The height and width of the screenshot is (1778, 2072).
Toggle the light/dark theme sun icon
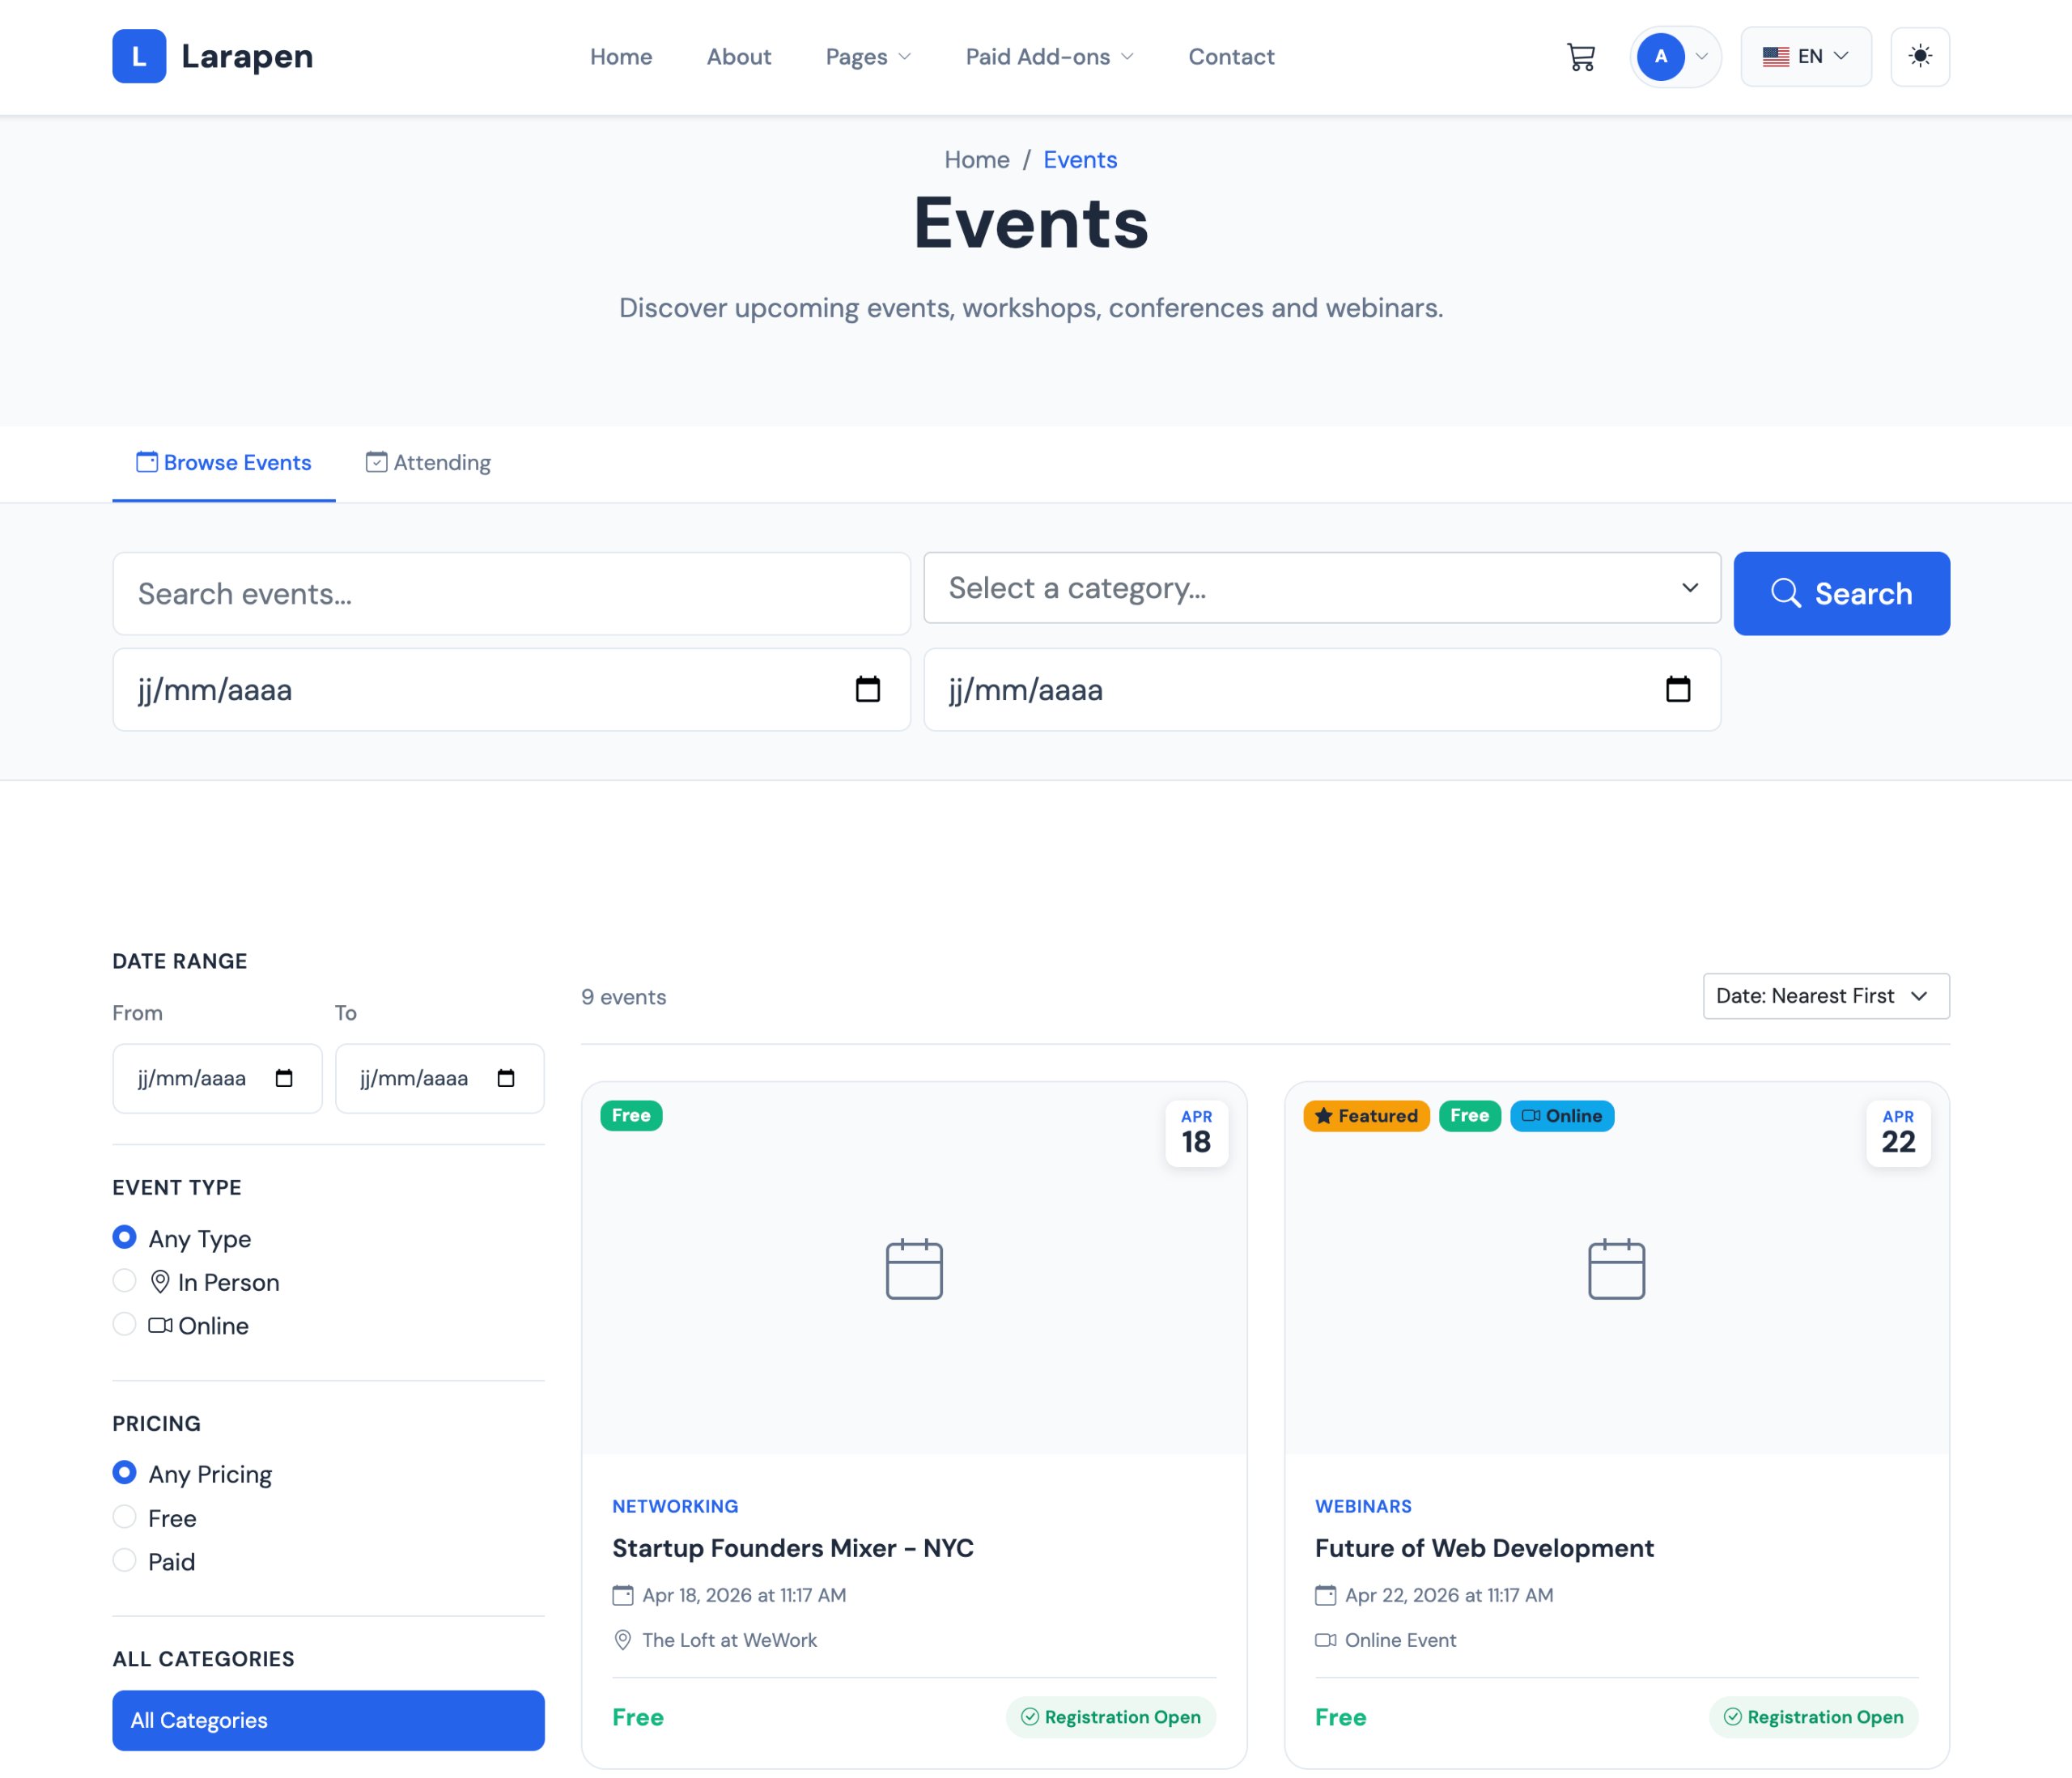tap(1919, 57)
